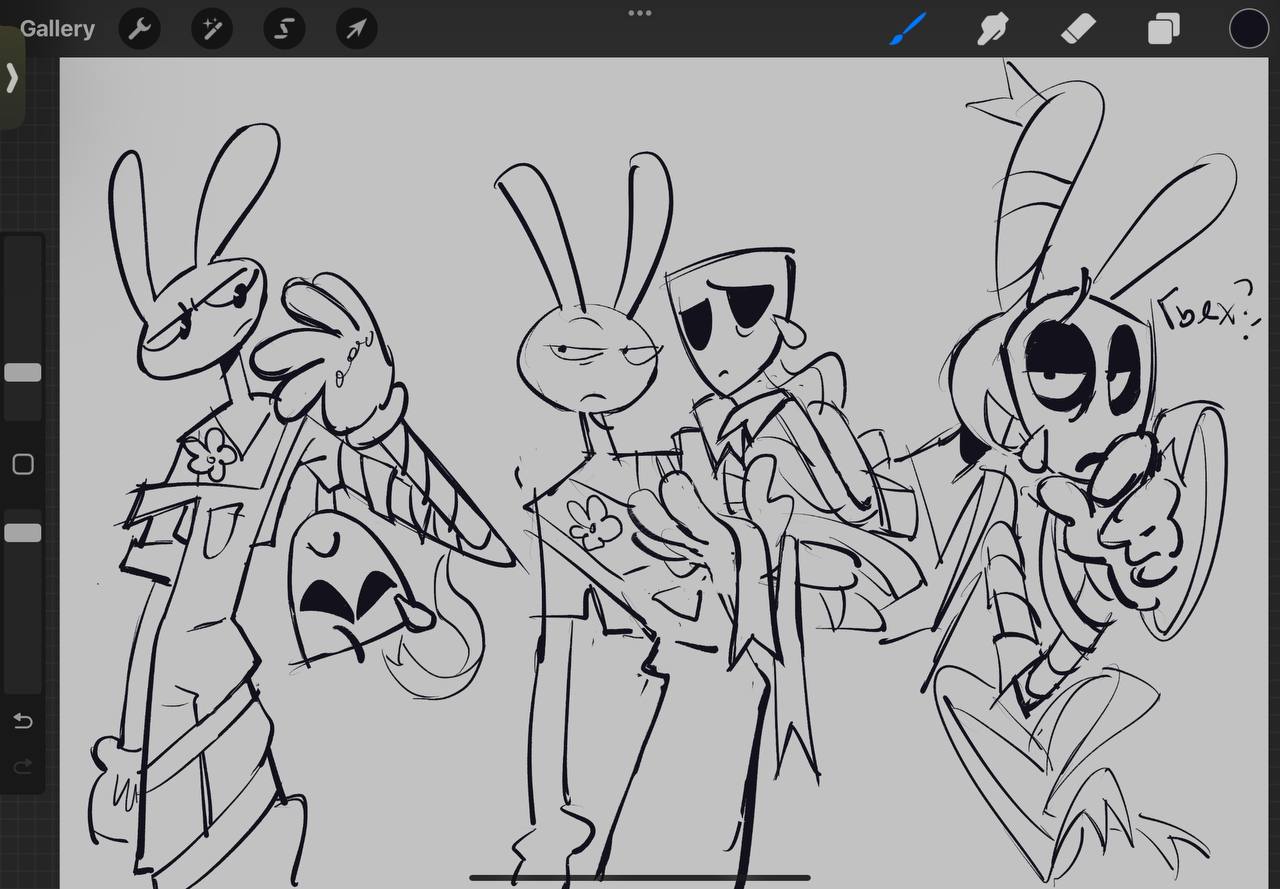Tap the home indicator bar at bottom
This screenshot has width=1280, height=889.
tap(640, 878)
